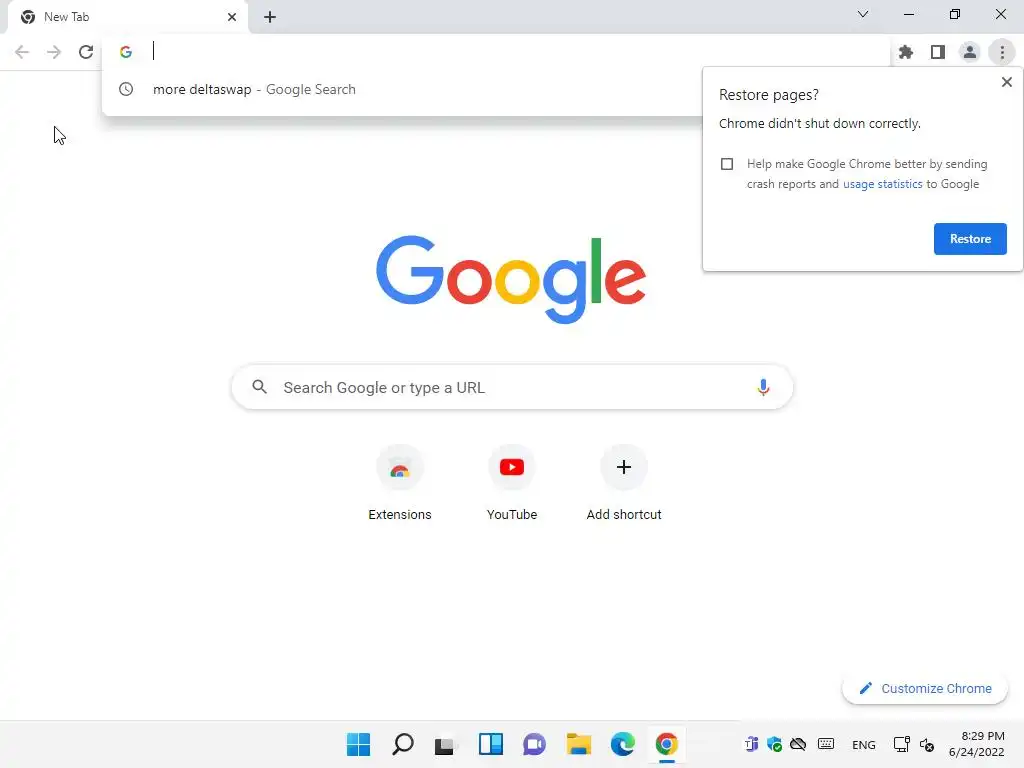
Task: Click the Search Google or type a URL box
Action: 512,387
